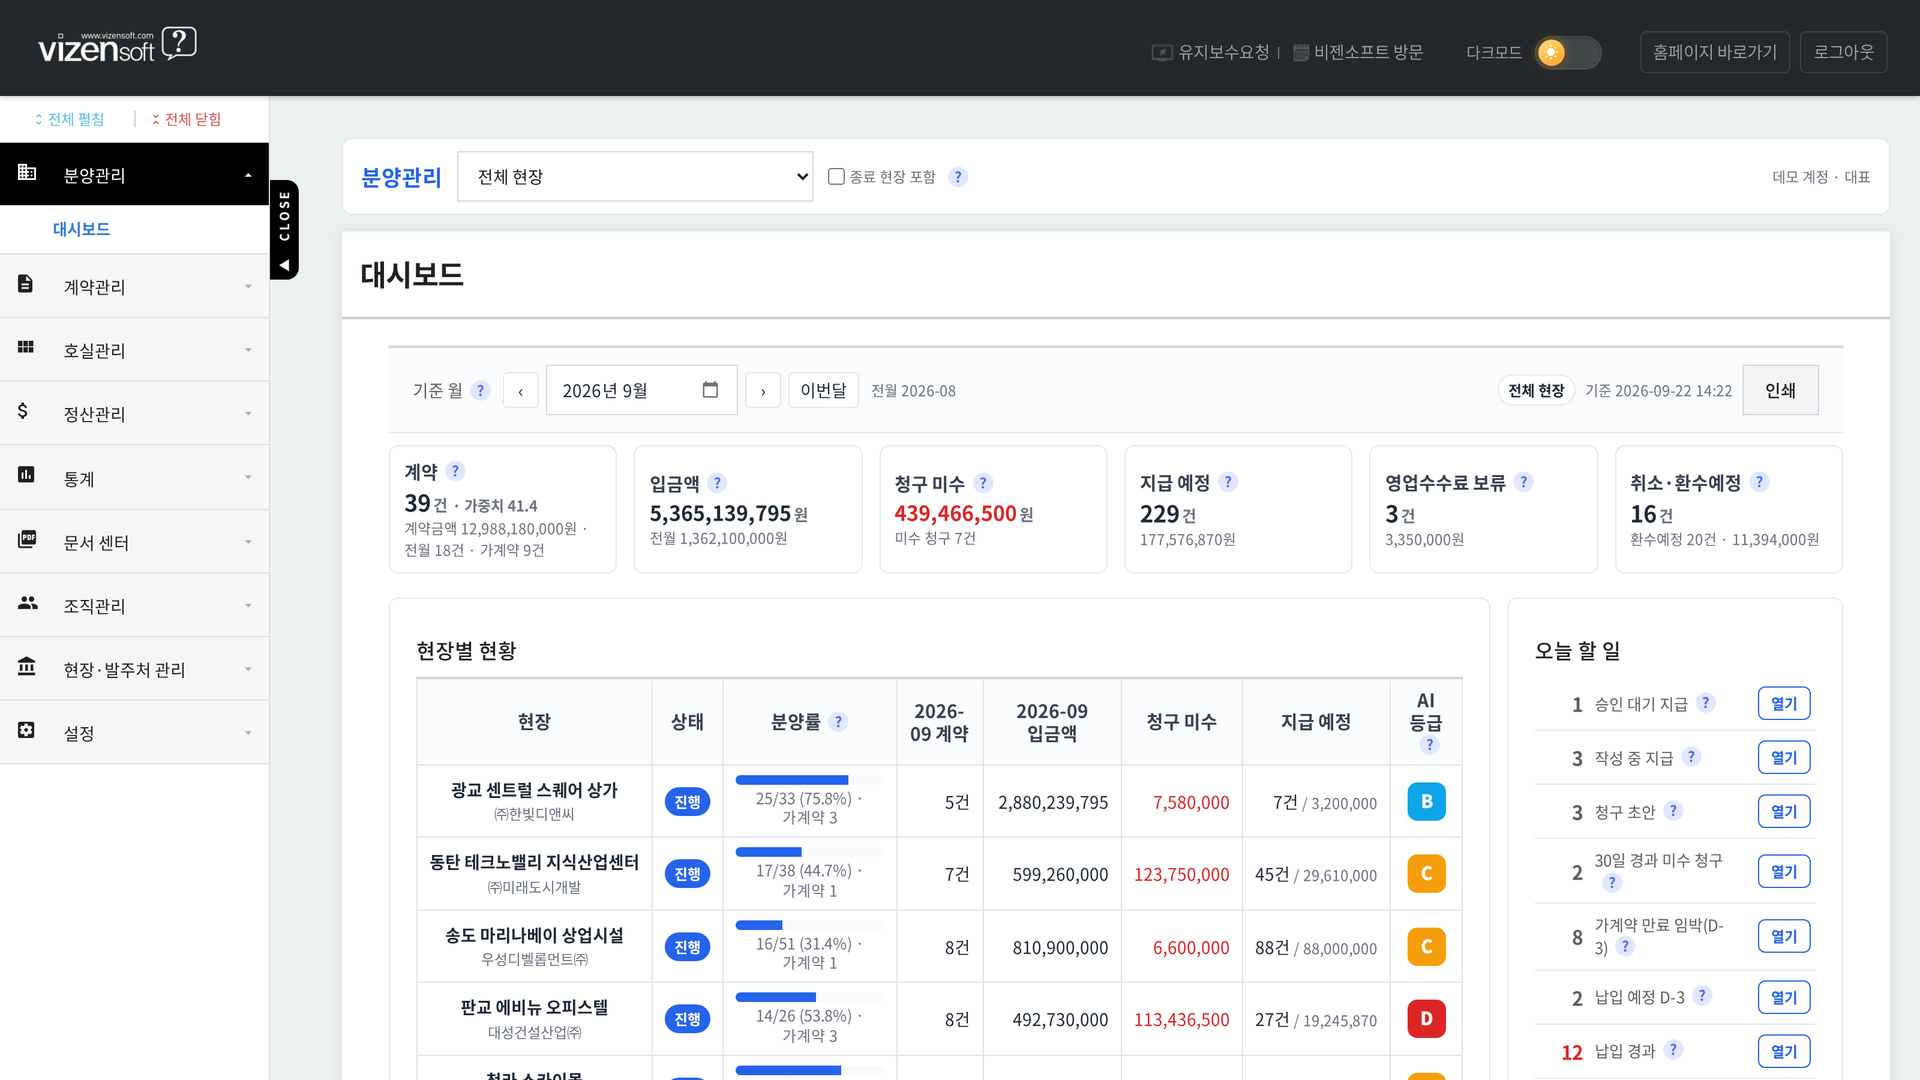Go to previous month arrow button

click(x=520, y=390)
